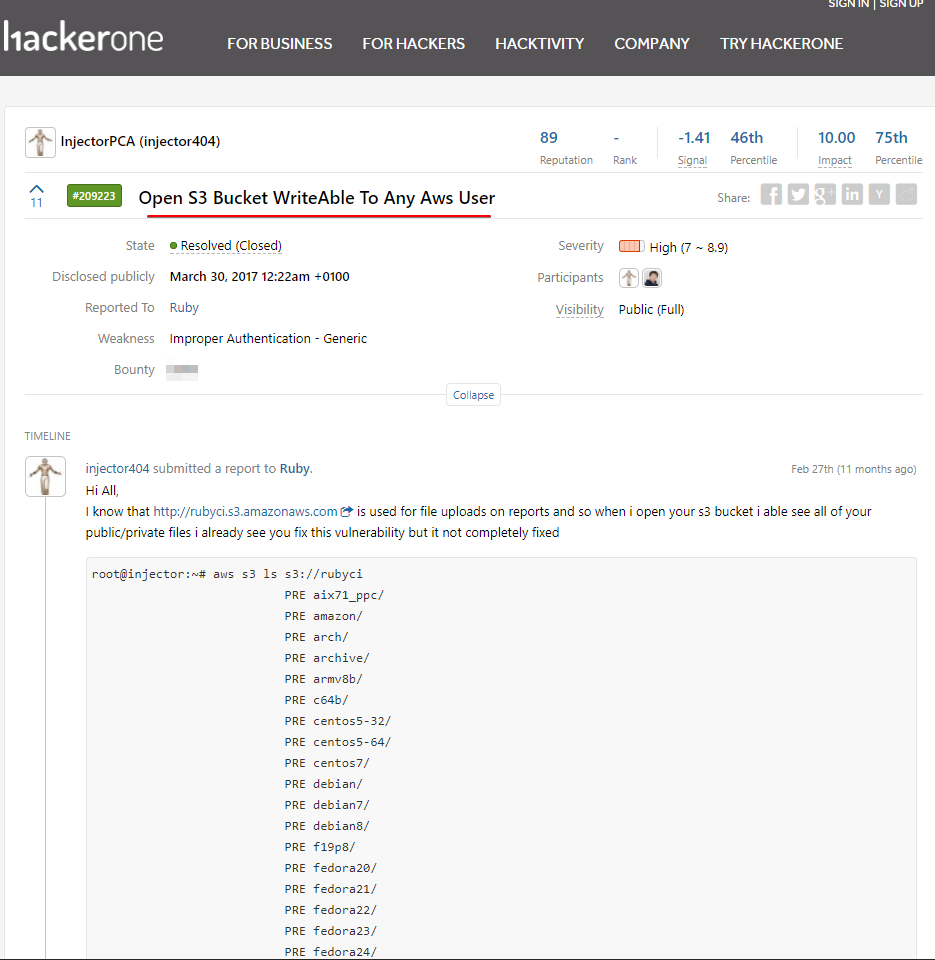This screenshot has width=935, height=960.
Task: Open injector404 user link in timeline
Action: 118,468
